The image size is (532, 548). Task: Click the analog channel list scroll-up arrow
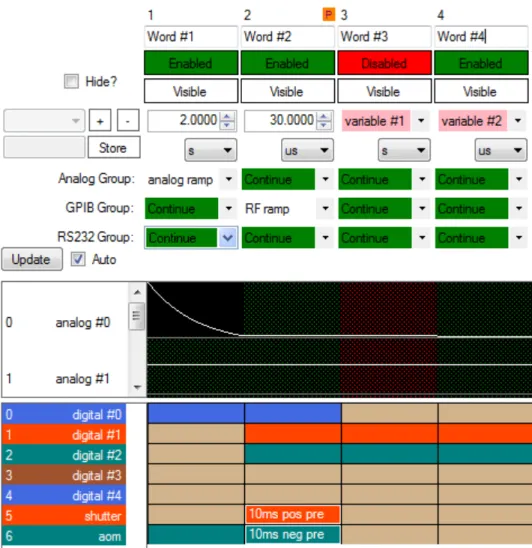(x=137, y=292)
